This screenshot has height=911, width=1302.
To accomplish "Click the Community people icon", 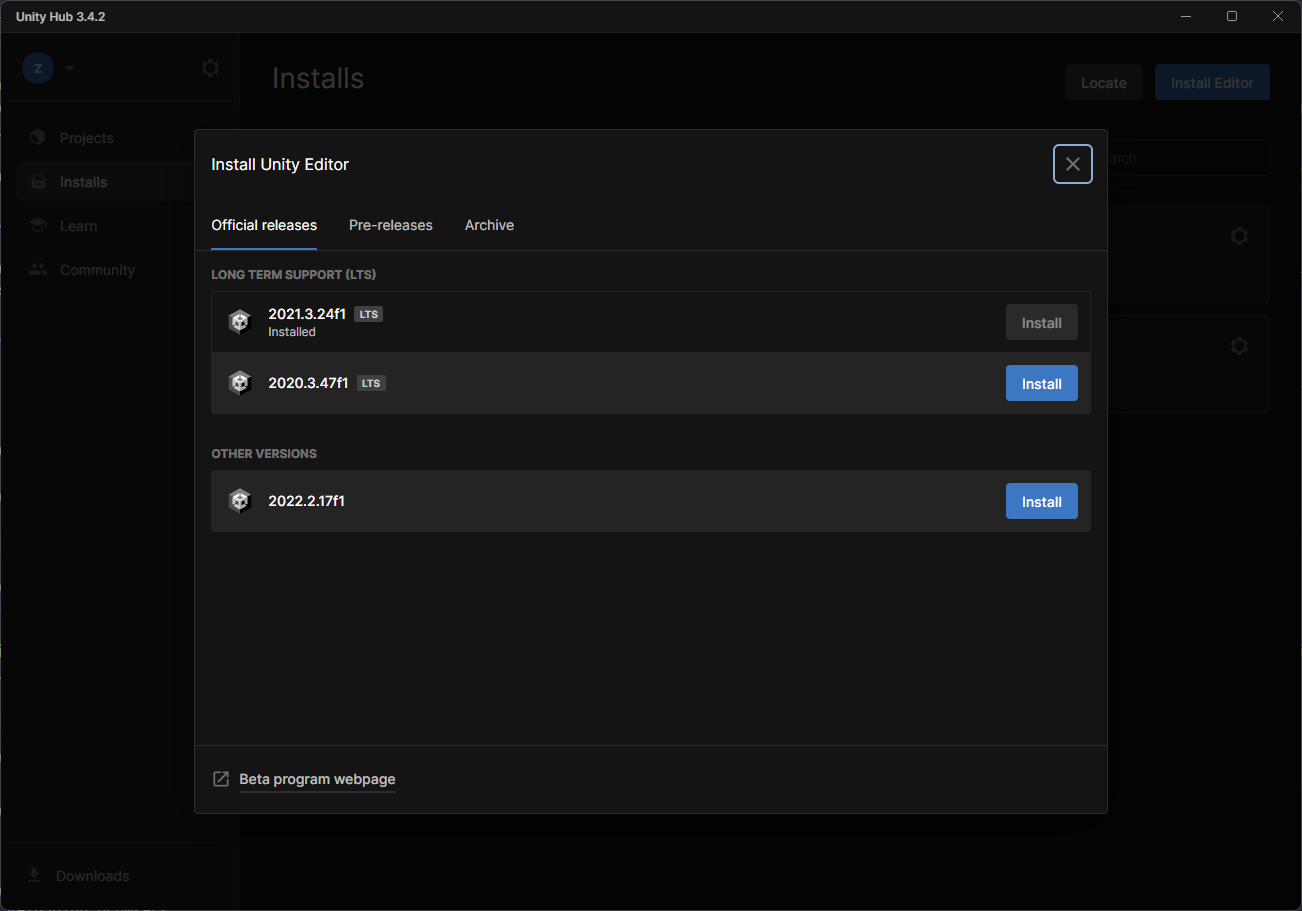I will point(38,269).
